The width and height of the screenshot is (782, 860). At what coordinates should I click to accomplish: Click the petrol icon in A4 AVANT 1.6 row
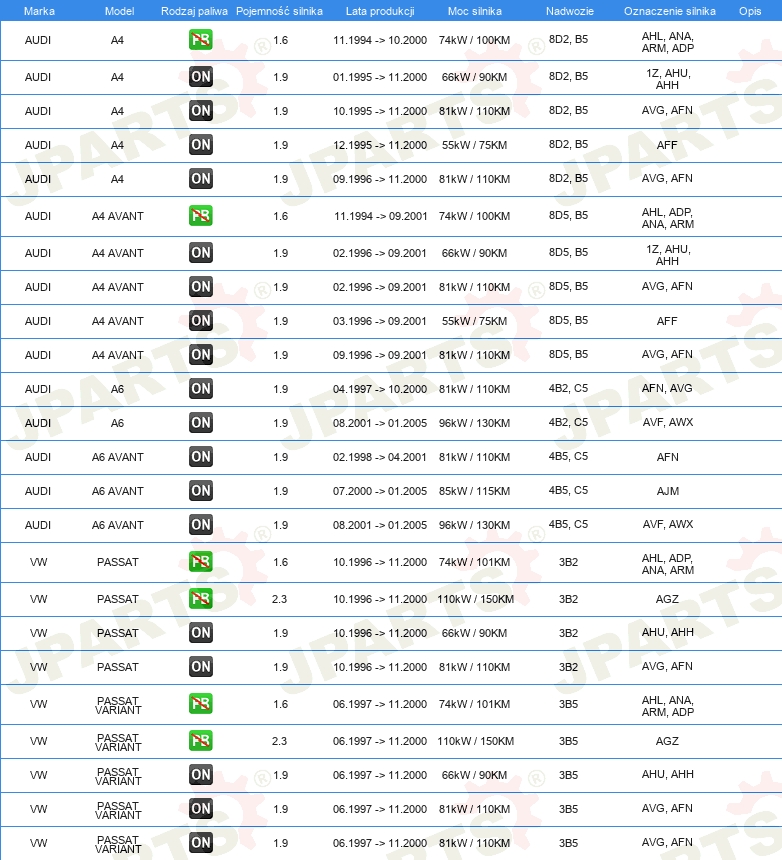pyautogui.click(x=201, y=216)
